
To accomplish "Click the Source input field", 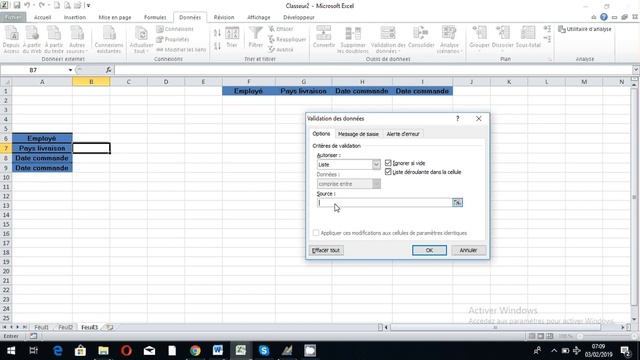I will (x=384, y=202).
